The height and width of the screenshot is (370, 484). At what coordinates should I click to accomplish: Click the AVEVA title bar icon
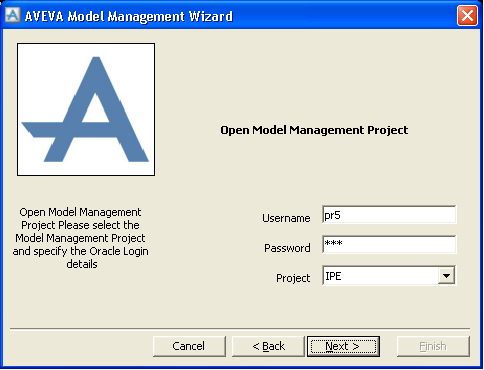pos(13,15)
